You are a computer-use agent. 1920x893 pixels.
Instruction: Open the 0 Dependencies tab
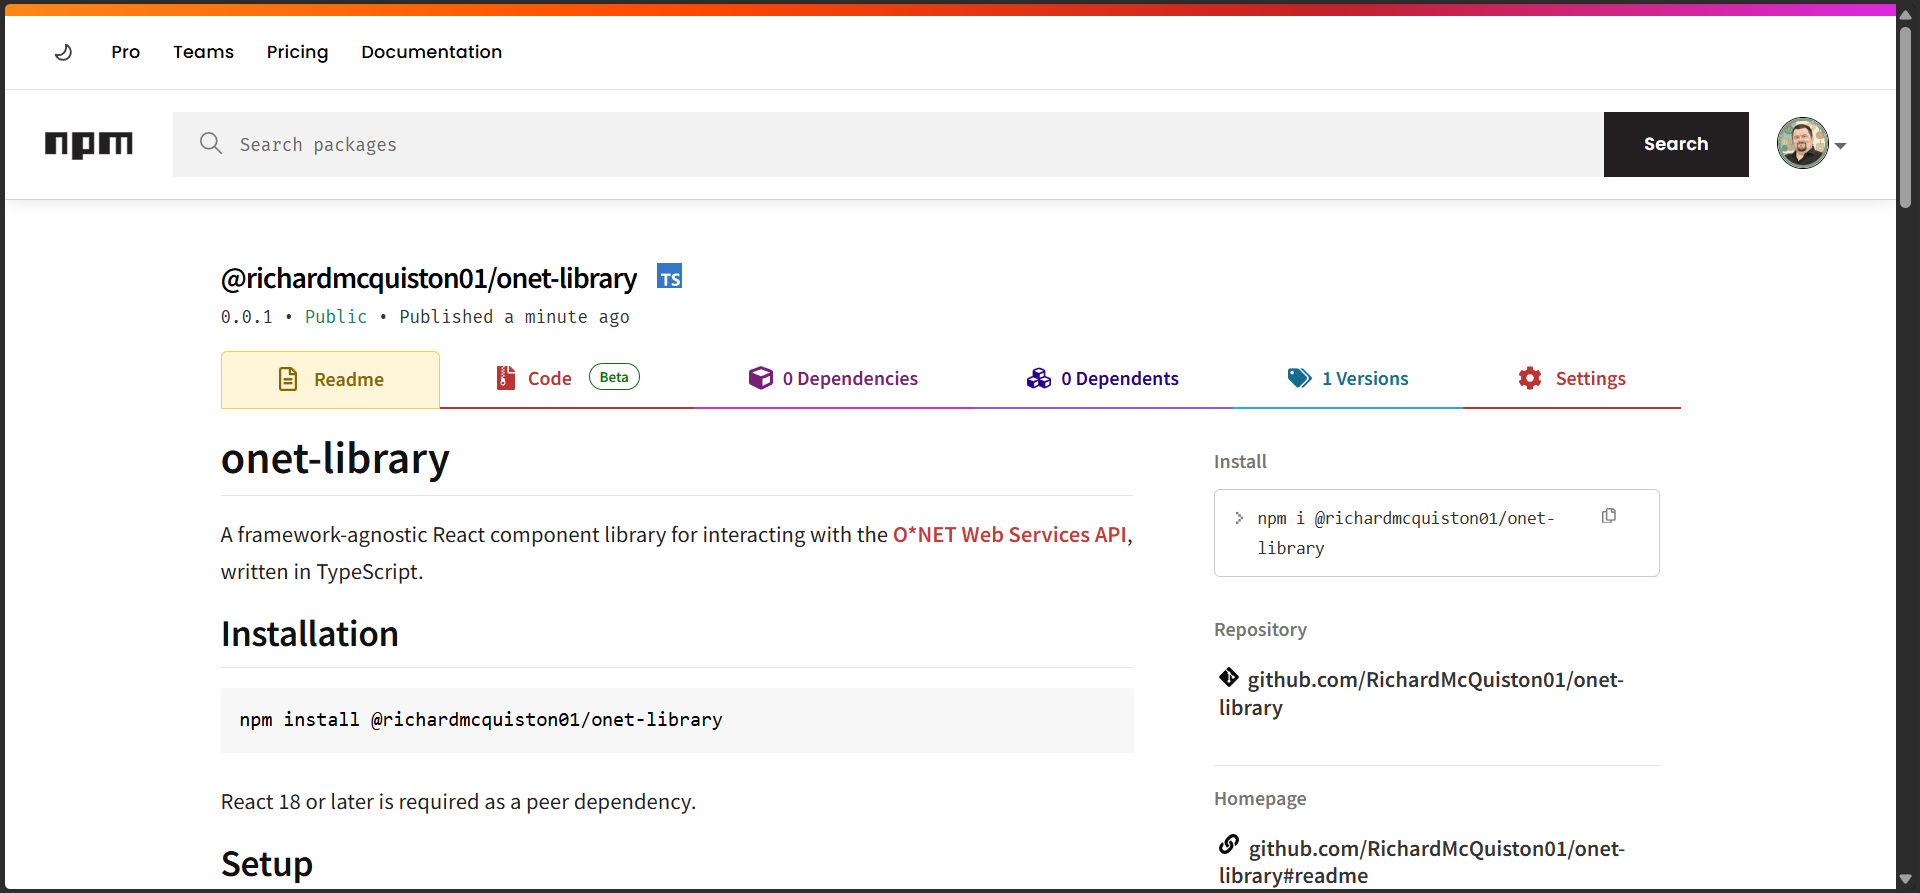coord(833,378)
